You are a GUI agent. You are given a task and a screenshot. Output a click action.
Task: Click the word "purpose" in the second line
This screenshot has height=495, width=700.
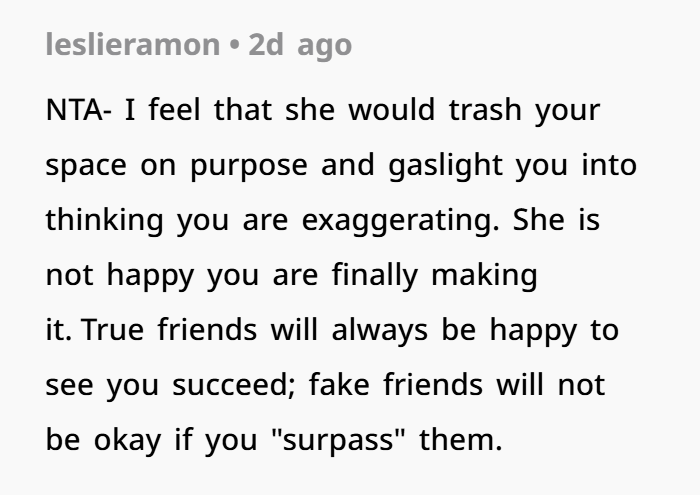click(x=249, y=166)
